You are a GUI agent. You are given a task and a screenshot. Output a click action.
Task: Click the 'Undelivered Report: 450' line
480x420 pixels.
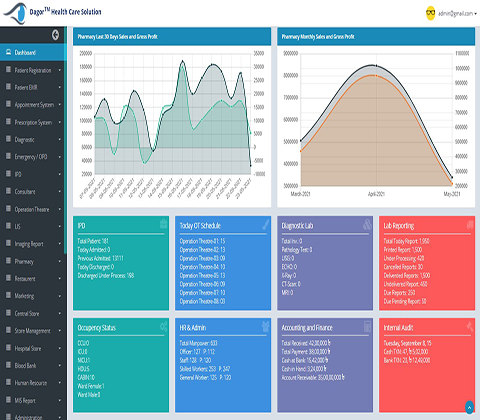click(405, 284)
